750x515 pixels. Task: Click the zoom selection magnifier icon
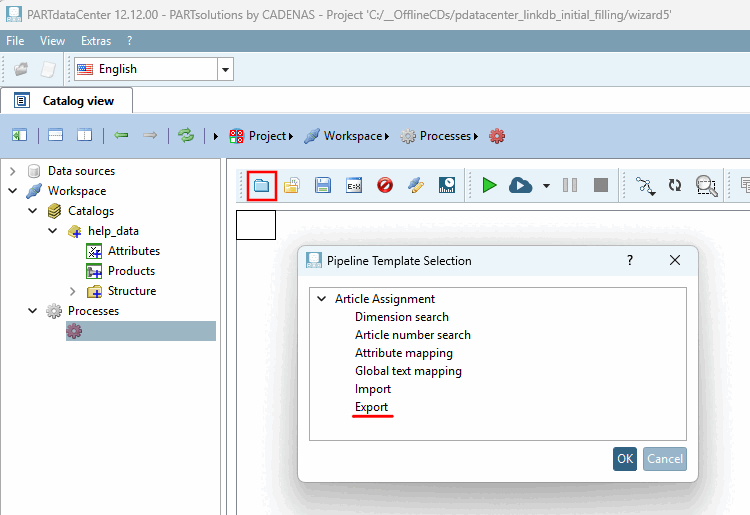[706, 186]
